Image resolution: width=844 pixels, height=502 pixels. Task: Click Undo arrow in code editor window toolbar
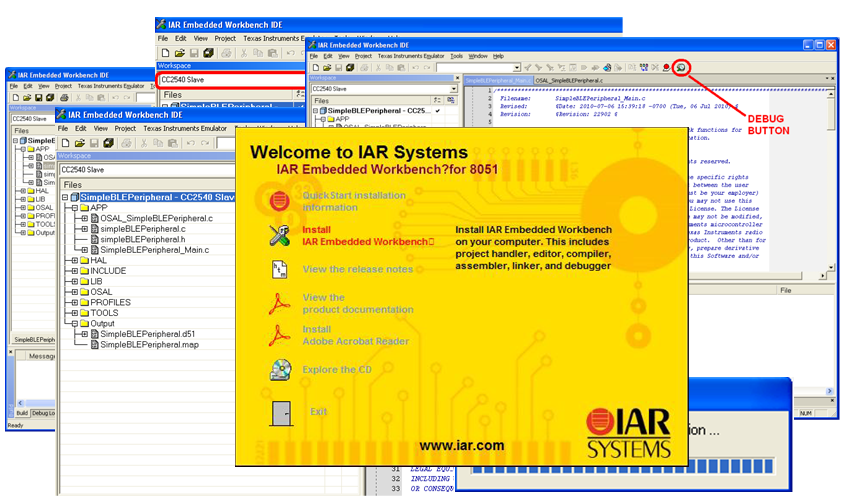pos(415,68)
